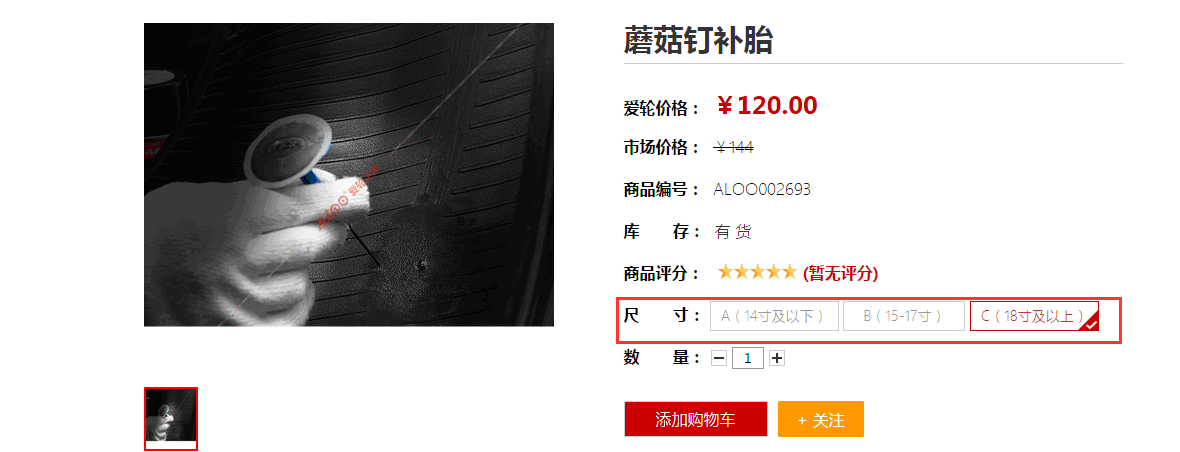
Task: Click the product title 蘑菇钉补胎
Action: [x=698, y=41]
